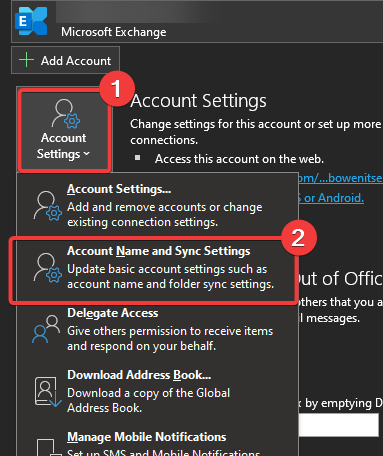This screenshot has height=456, width=383.
Task: Select Download Address Book... entry
Action: [157, 391]
